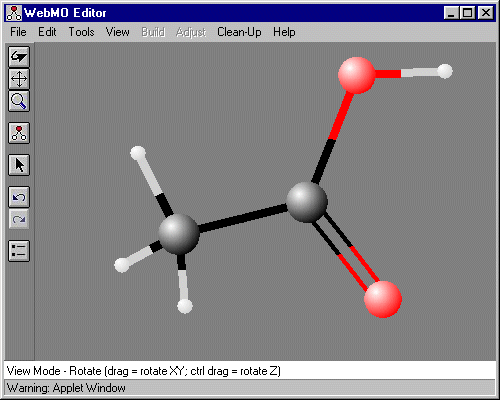
Task: Select the Rotate view tool
Action: (19, 57)
